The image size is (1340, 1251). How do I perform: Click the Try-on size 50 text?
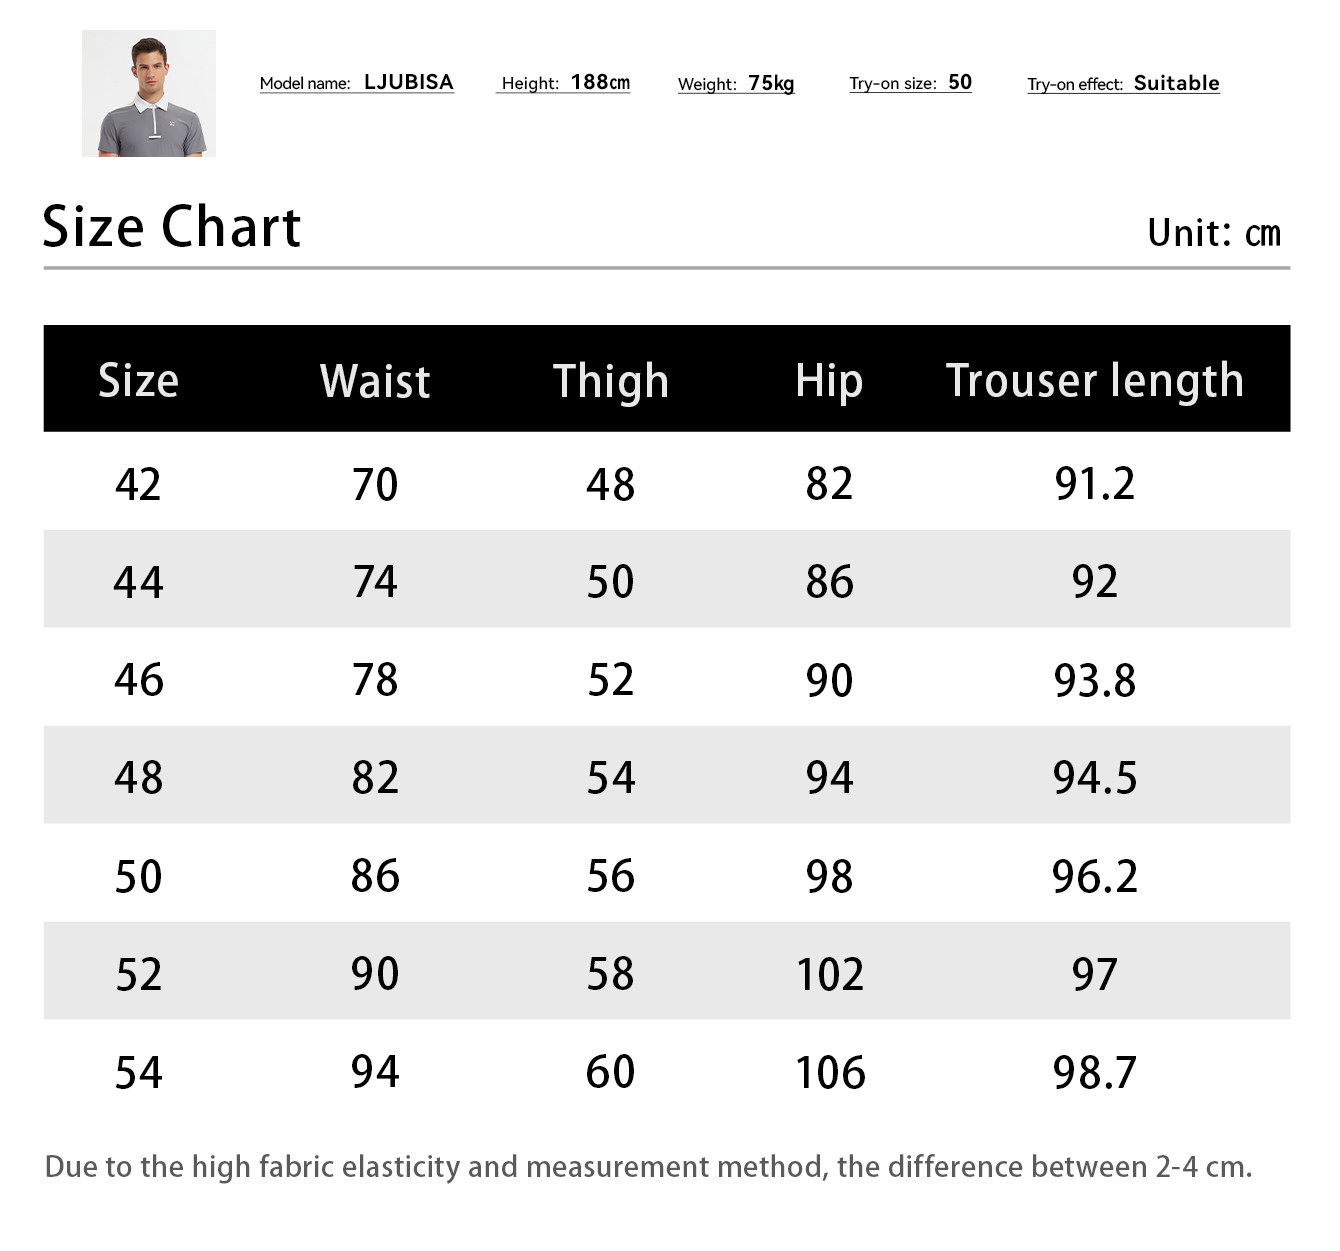coord(910,83)
